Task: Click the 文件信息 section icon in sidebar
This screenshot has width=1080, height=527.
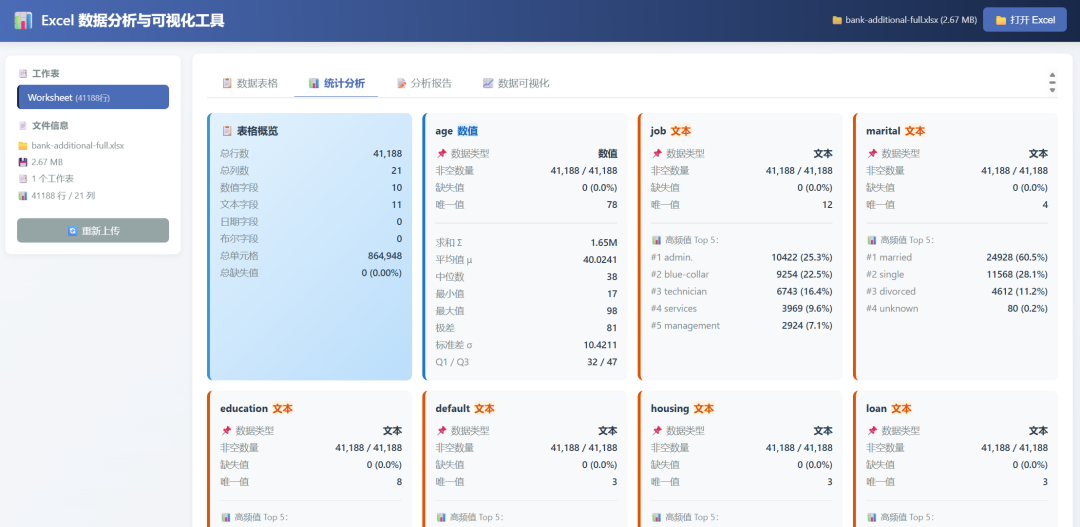Action: coord(23,126)
